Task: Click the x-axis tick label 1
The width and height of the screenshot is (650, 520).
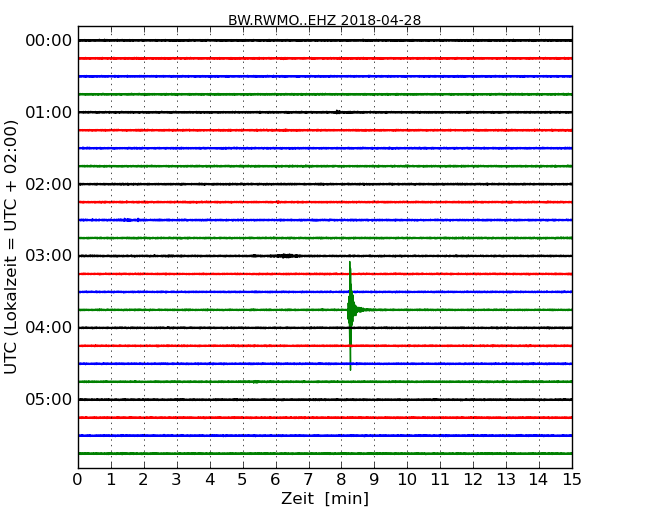Action: [x=111, y=480]
